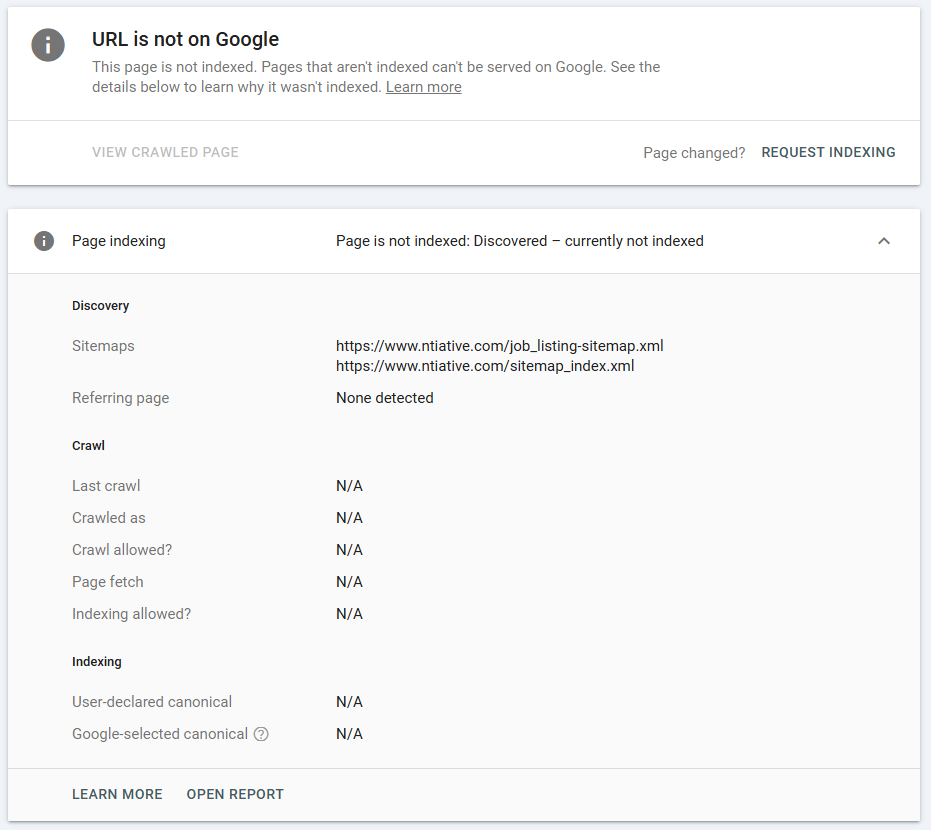Click the Last crawl label

tap(106, 486)
